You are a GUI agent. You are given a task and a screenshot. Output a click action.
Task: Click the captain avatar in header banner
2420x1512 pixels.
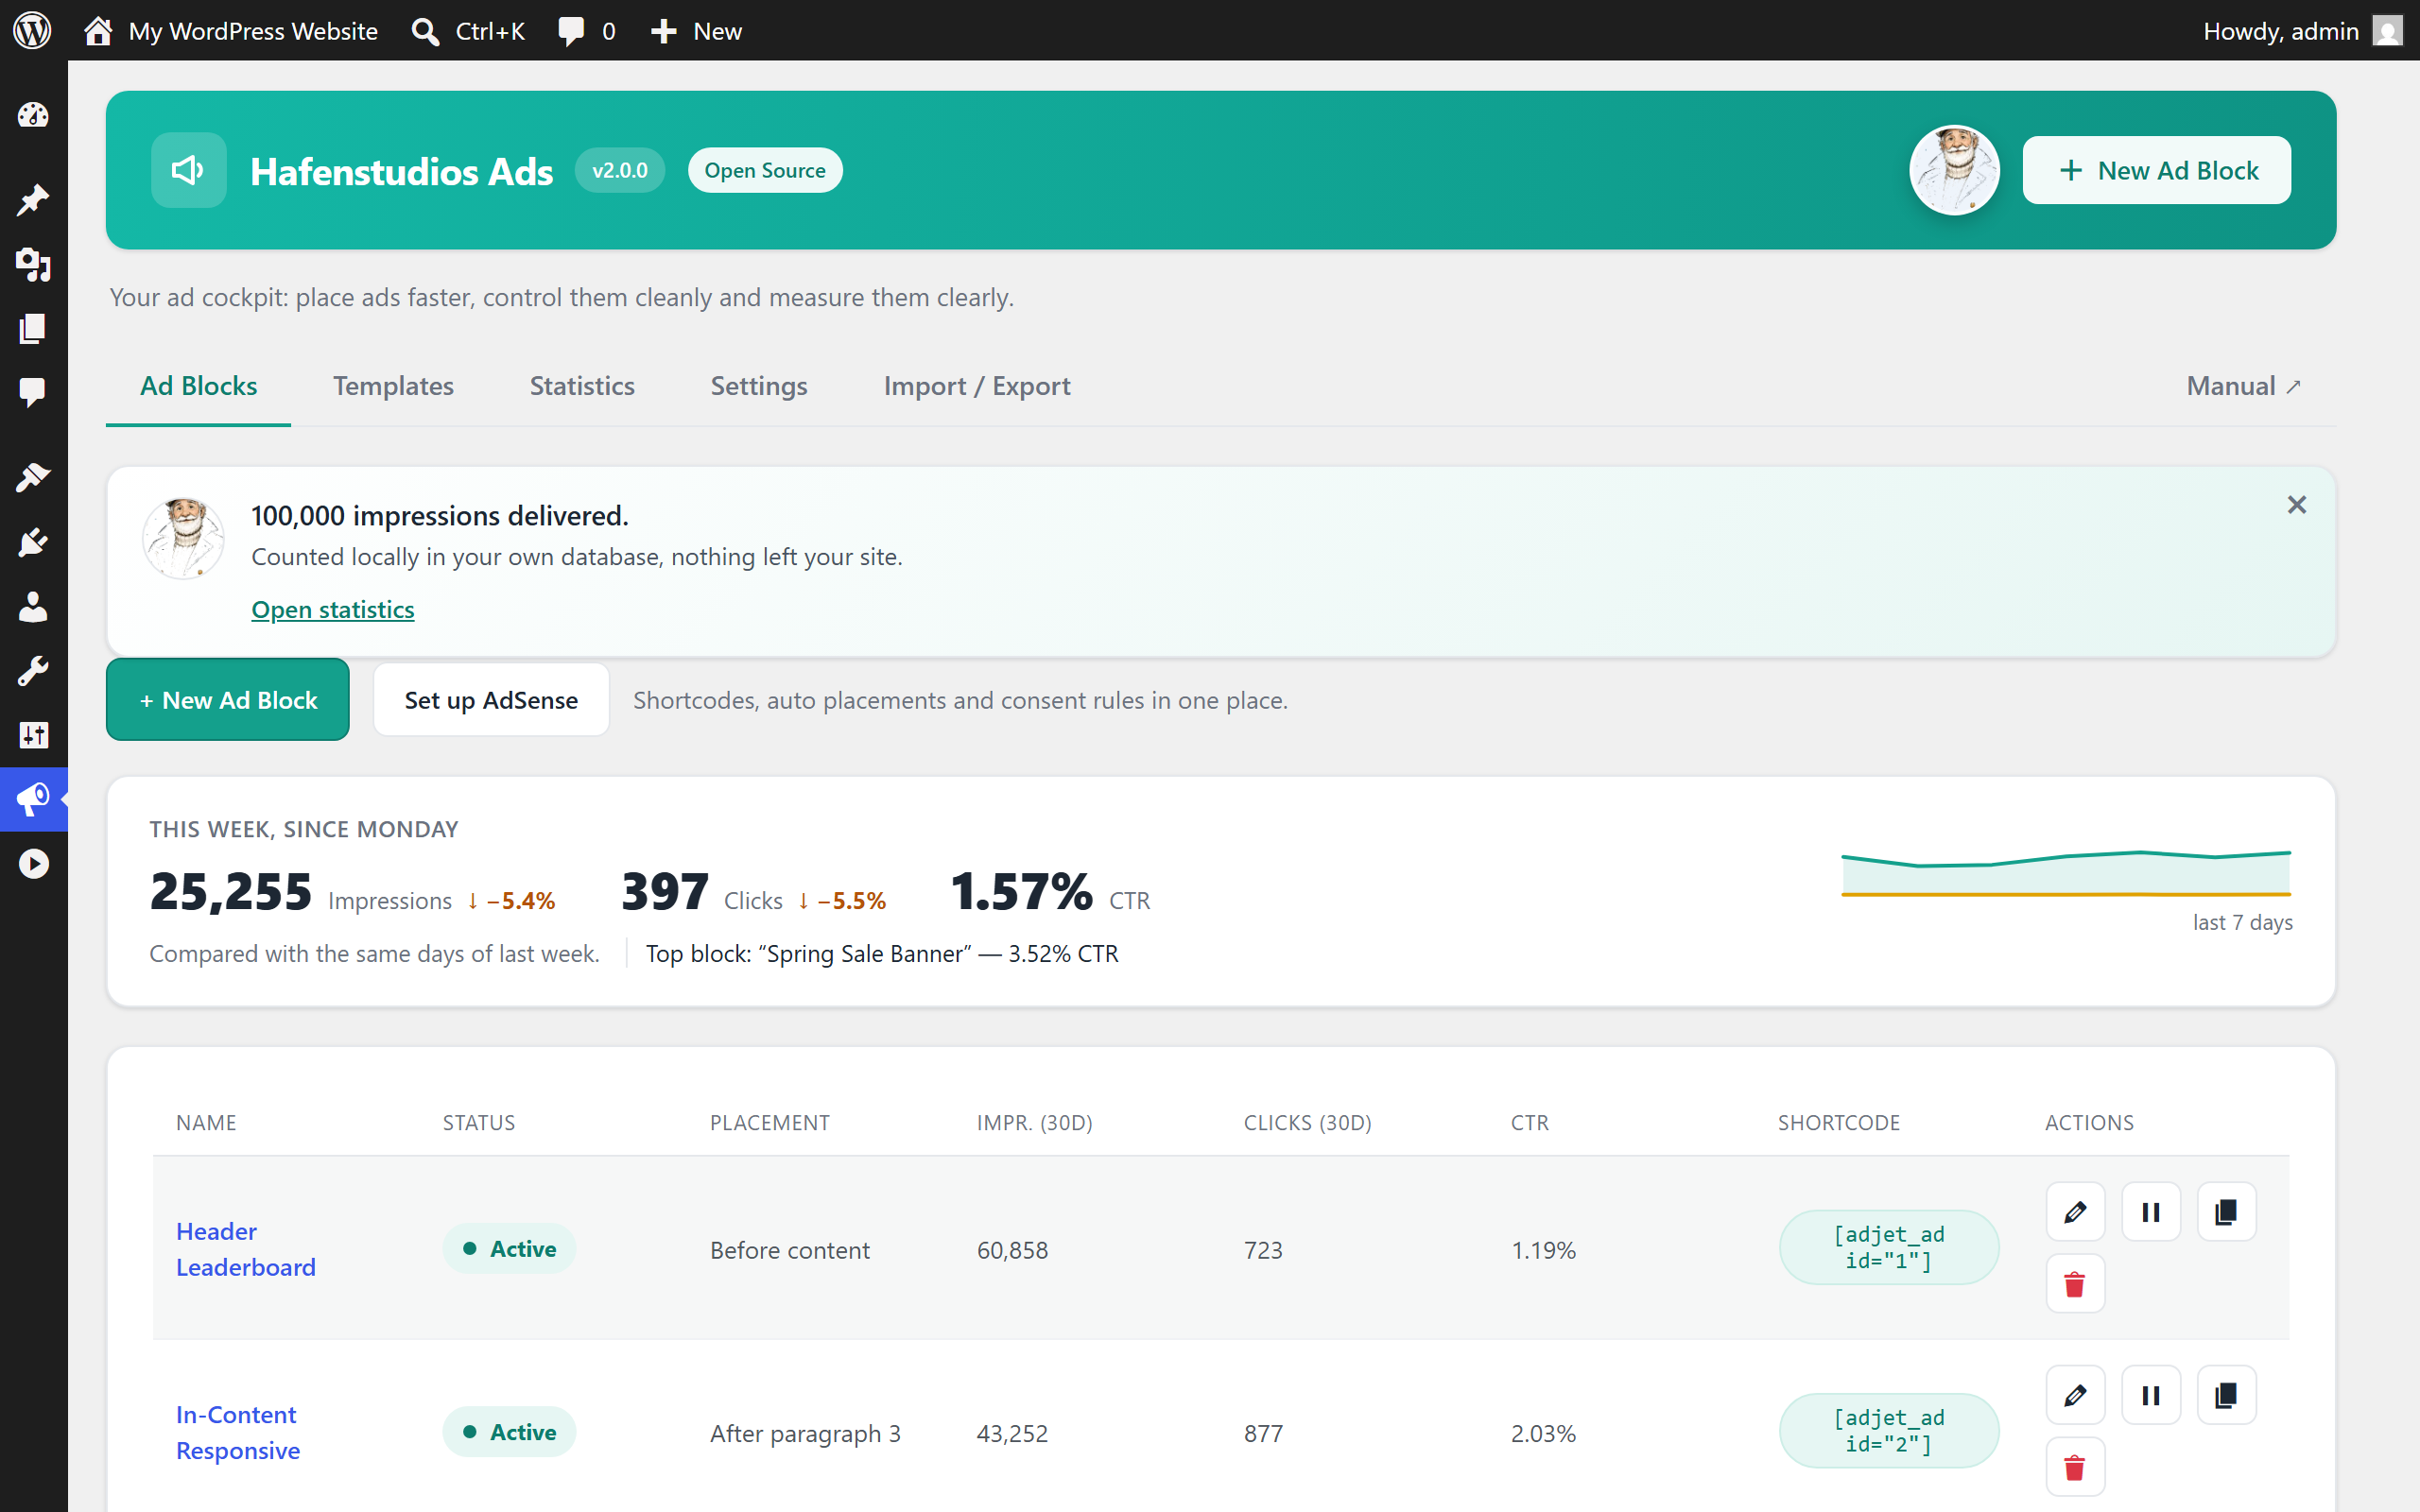click(x=1954, y=170)
